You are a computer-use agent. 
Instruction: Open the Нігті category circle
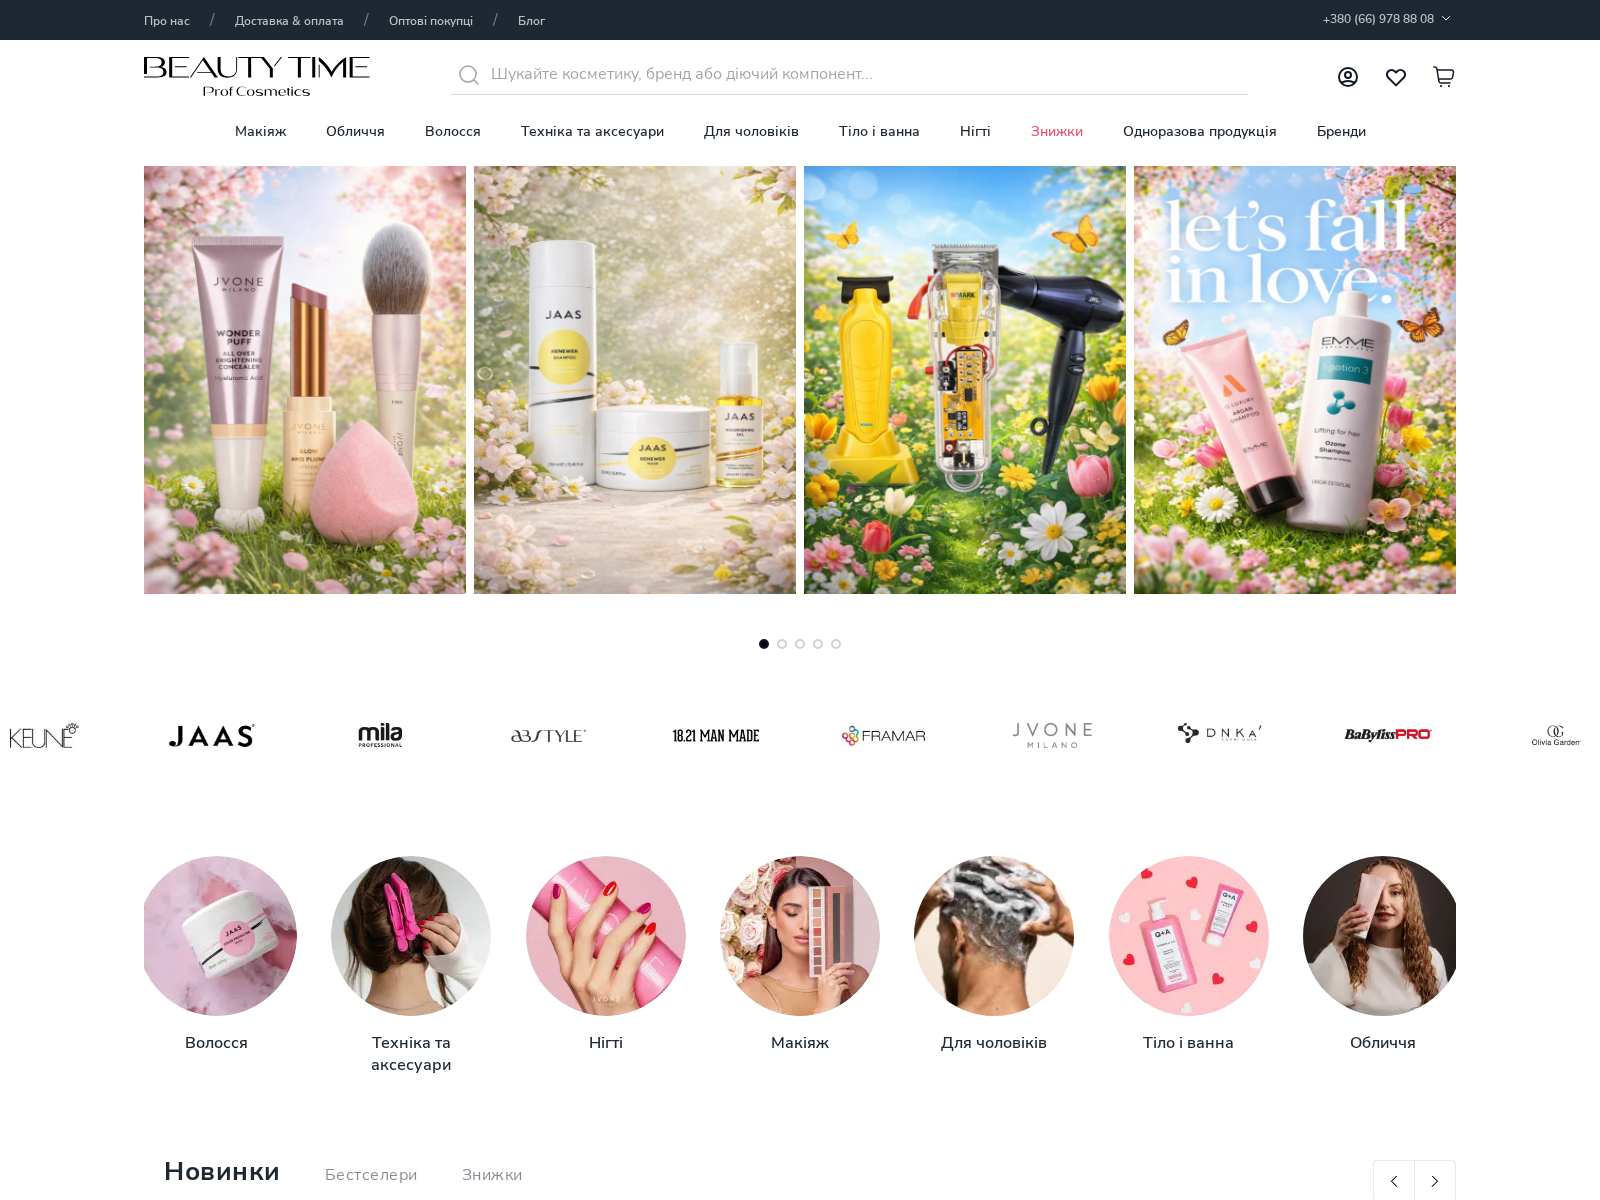click(606, 936)
